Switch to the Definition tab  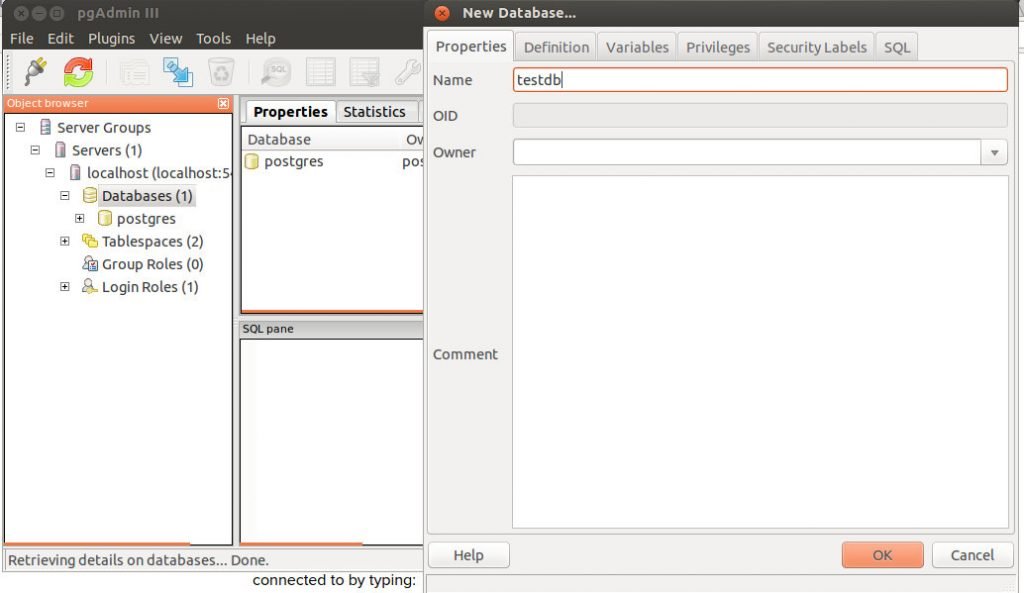[556, 46]
